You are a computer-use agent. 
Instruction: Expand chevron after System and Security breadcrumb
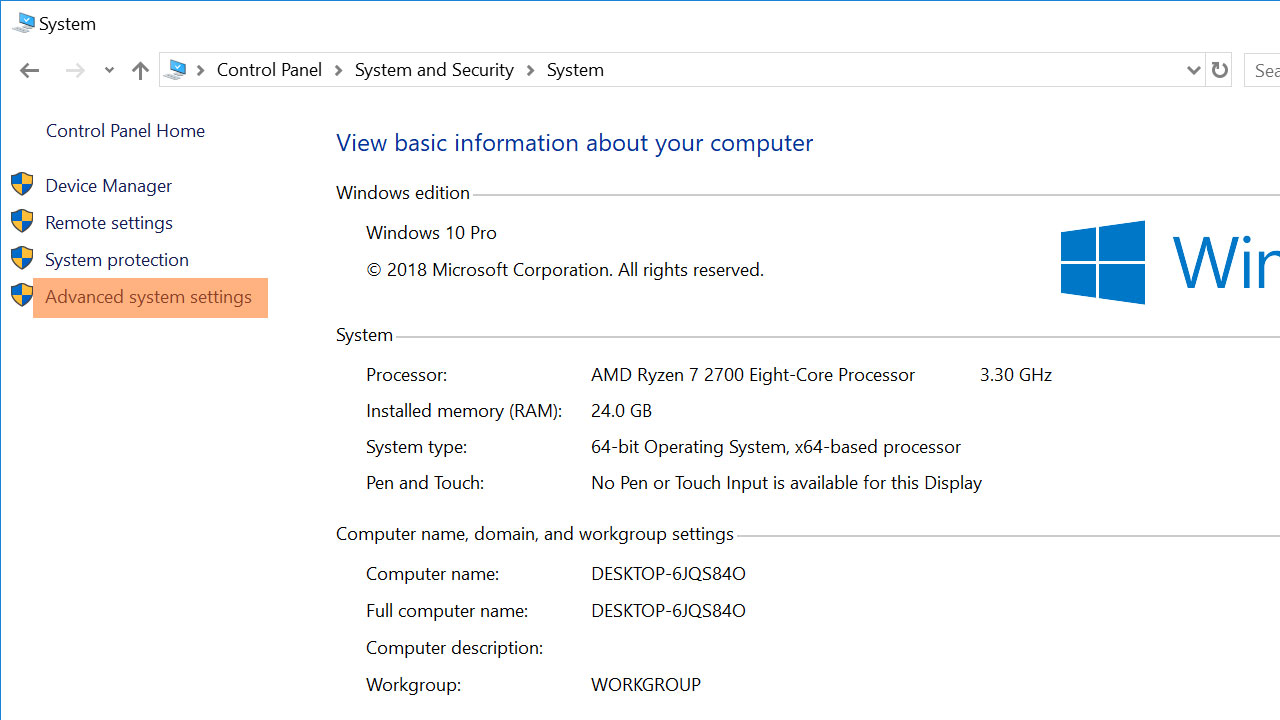(x=530, y=70)
